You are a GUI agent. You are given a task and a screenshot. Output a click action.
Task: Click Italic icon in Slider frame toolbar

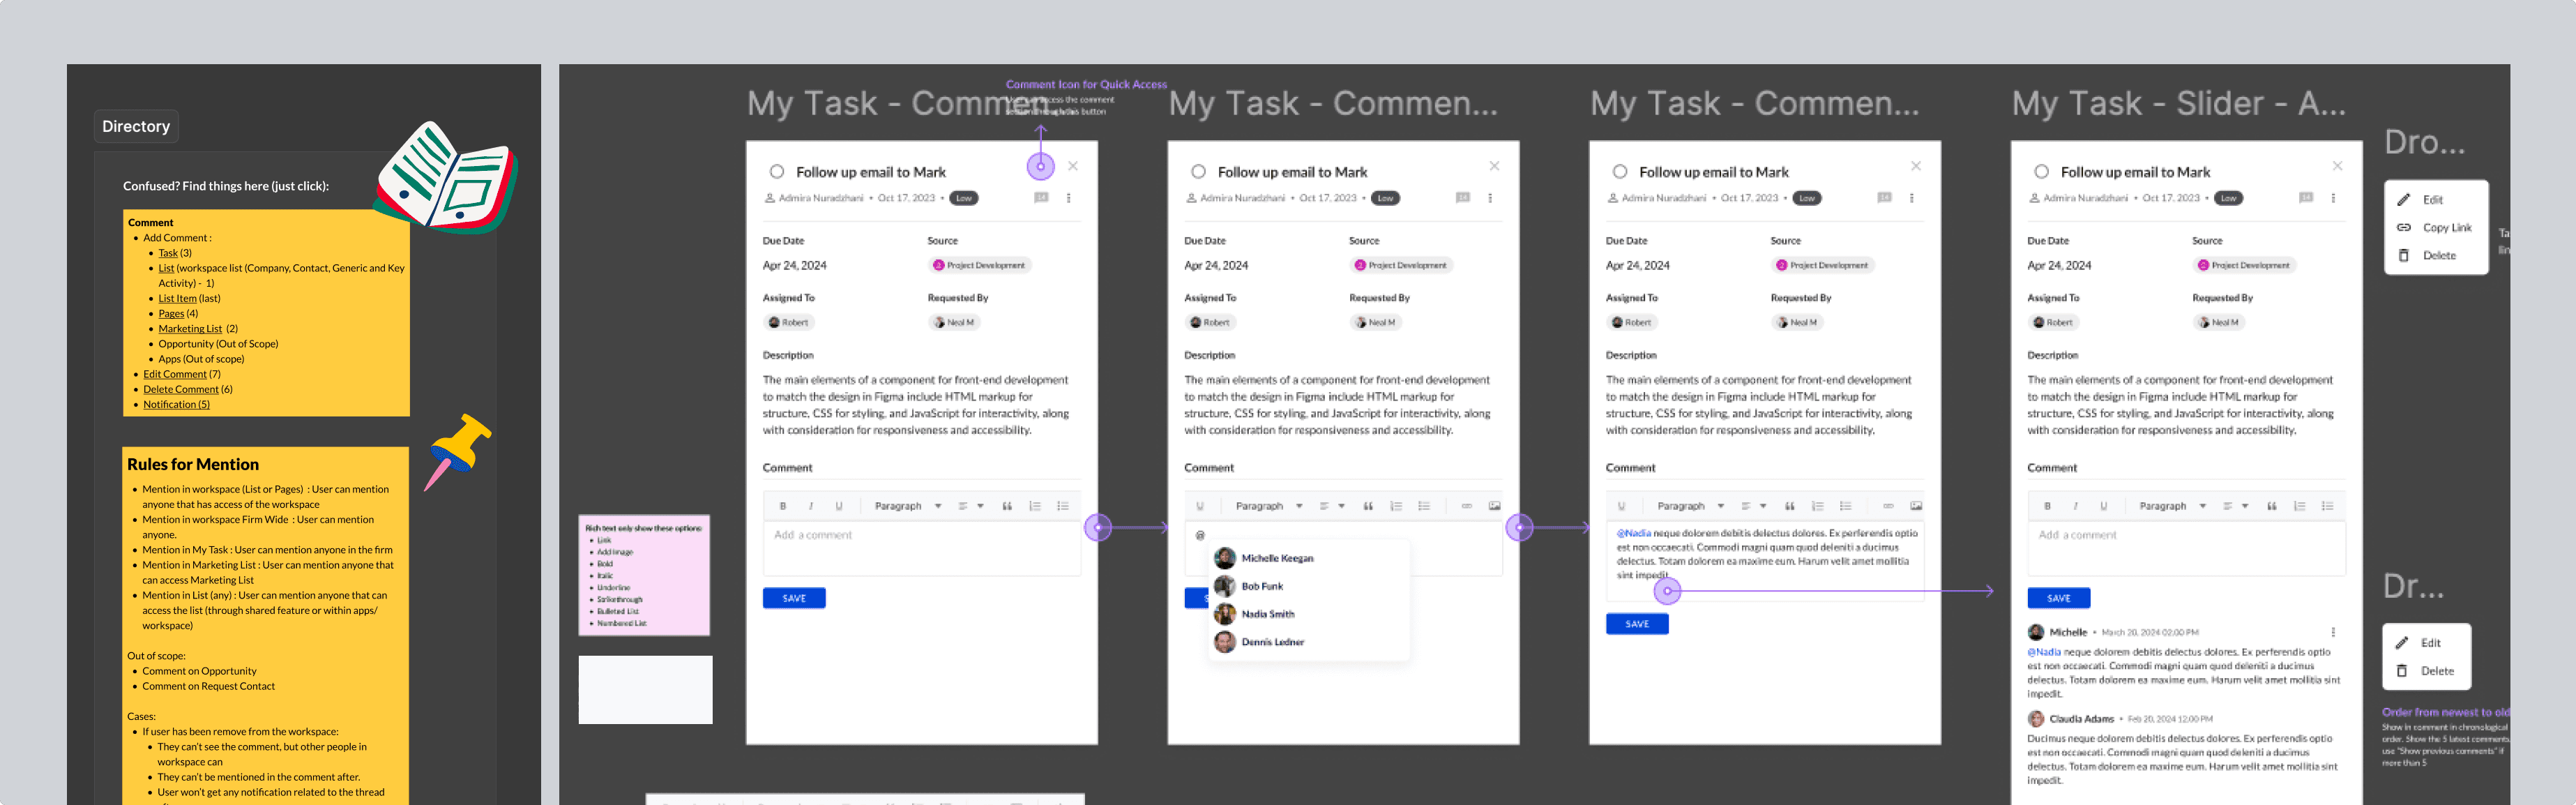point(2075,506)
